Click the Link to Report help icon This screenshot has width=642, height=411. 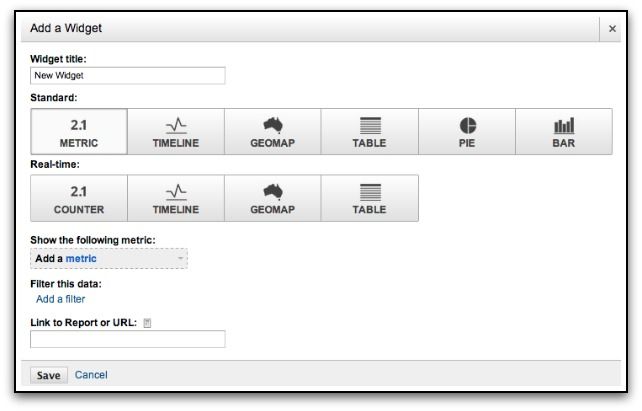point(147,323)
